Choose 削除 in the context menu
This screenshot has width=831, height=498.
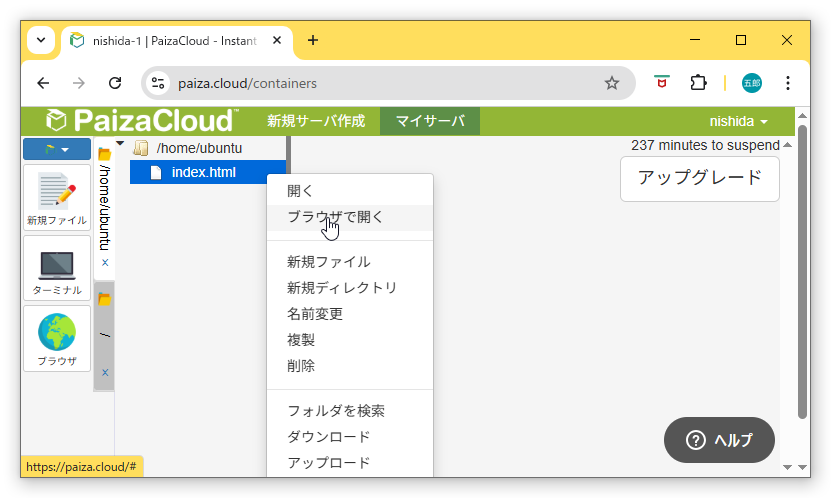click(350, 366)
